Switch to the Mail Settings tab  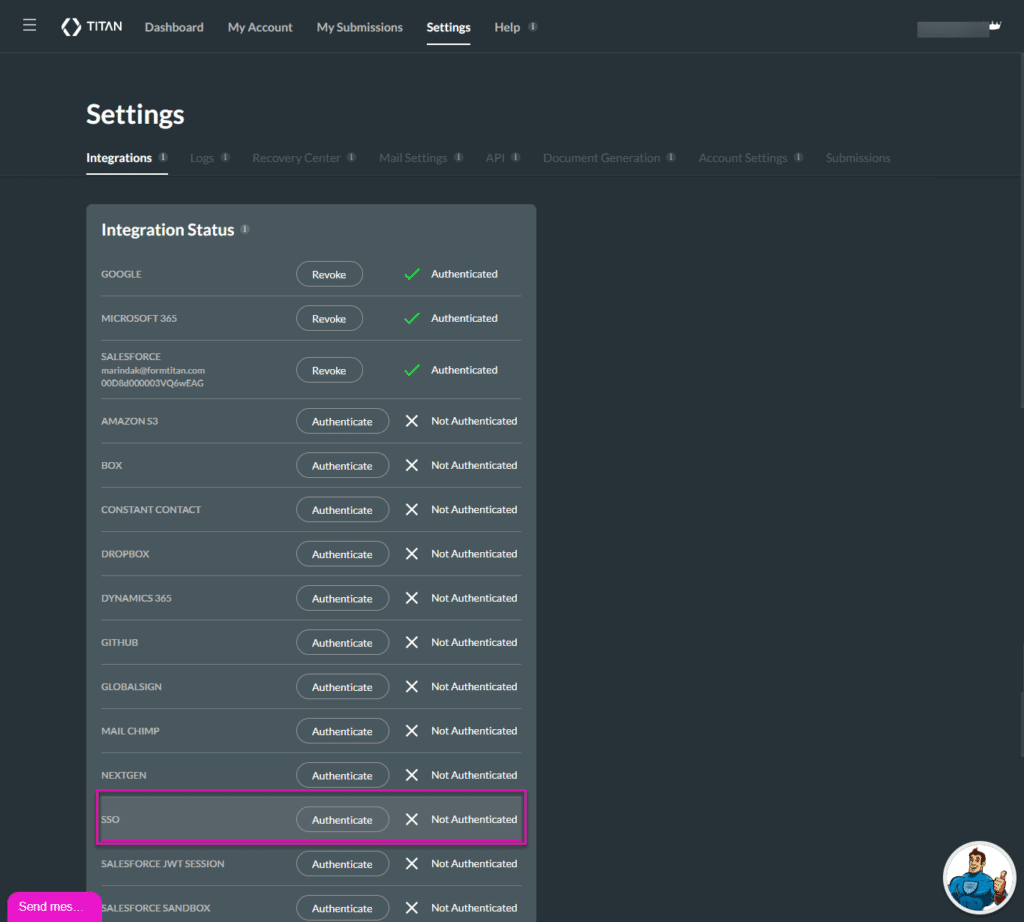412,158
